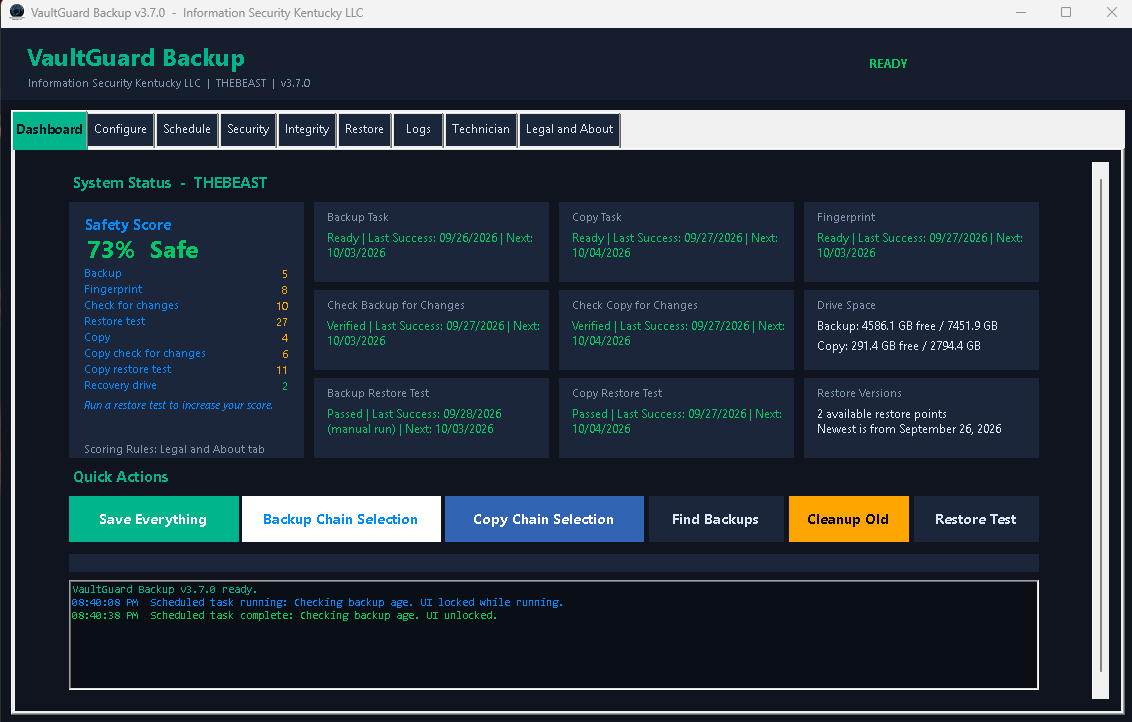This screenshot has height=722, width=1132.
Task: Select the Integrity tab
Action: tap(307, 130)
